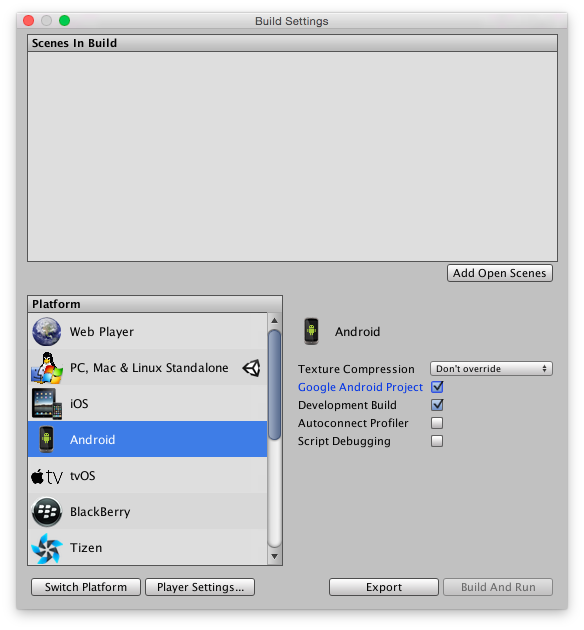The image size is (584, 630).
Task: Click the Development Build label
Action: coord(347,405)
